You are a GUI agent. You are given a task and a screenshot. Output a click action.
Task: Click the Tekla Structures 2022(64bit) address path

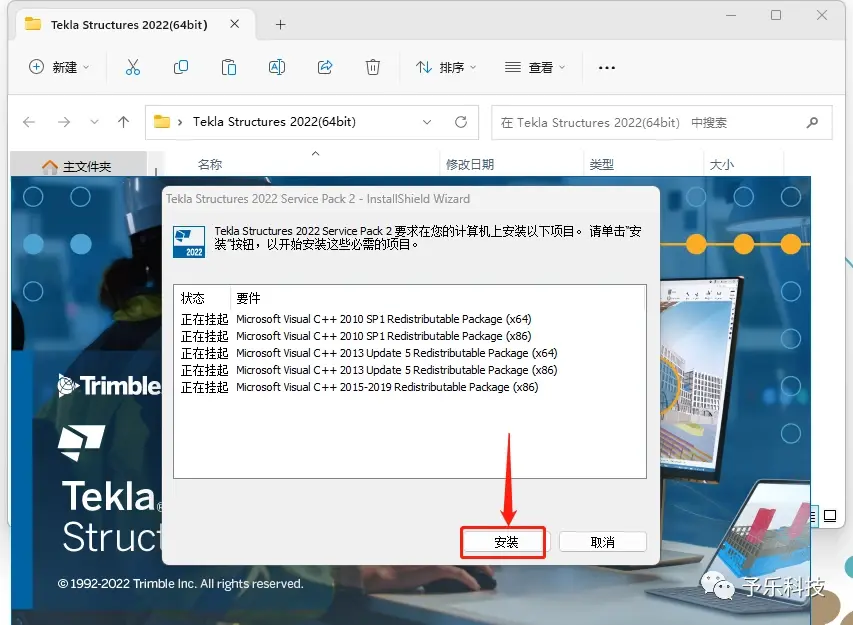coord(274,122)
